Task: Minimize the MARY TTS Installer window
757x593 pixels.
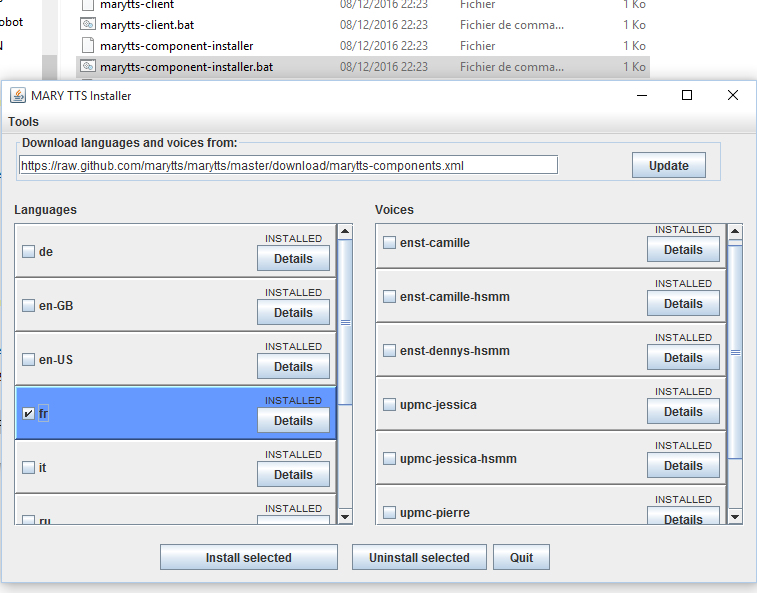Action: (x=642, y=96)
